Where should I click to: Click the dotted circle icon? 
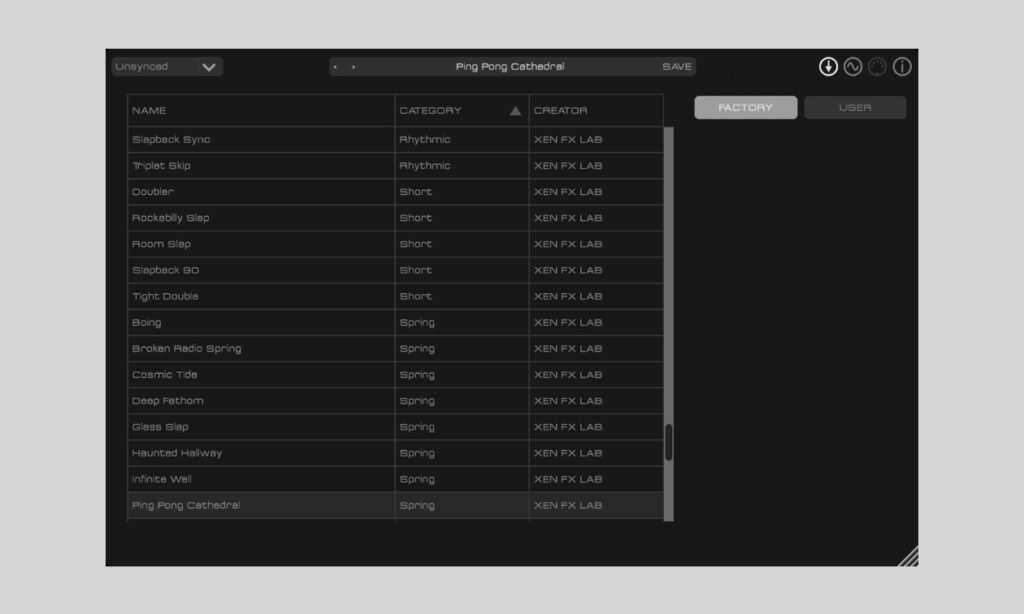[877, 67]
